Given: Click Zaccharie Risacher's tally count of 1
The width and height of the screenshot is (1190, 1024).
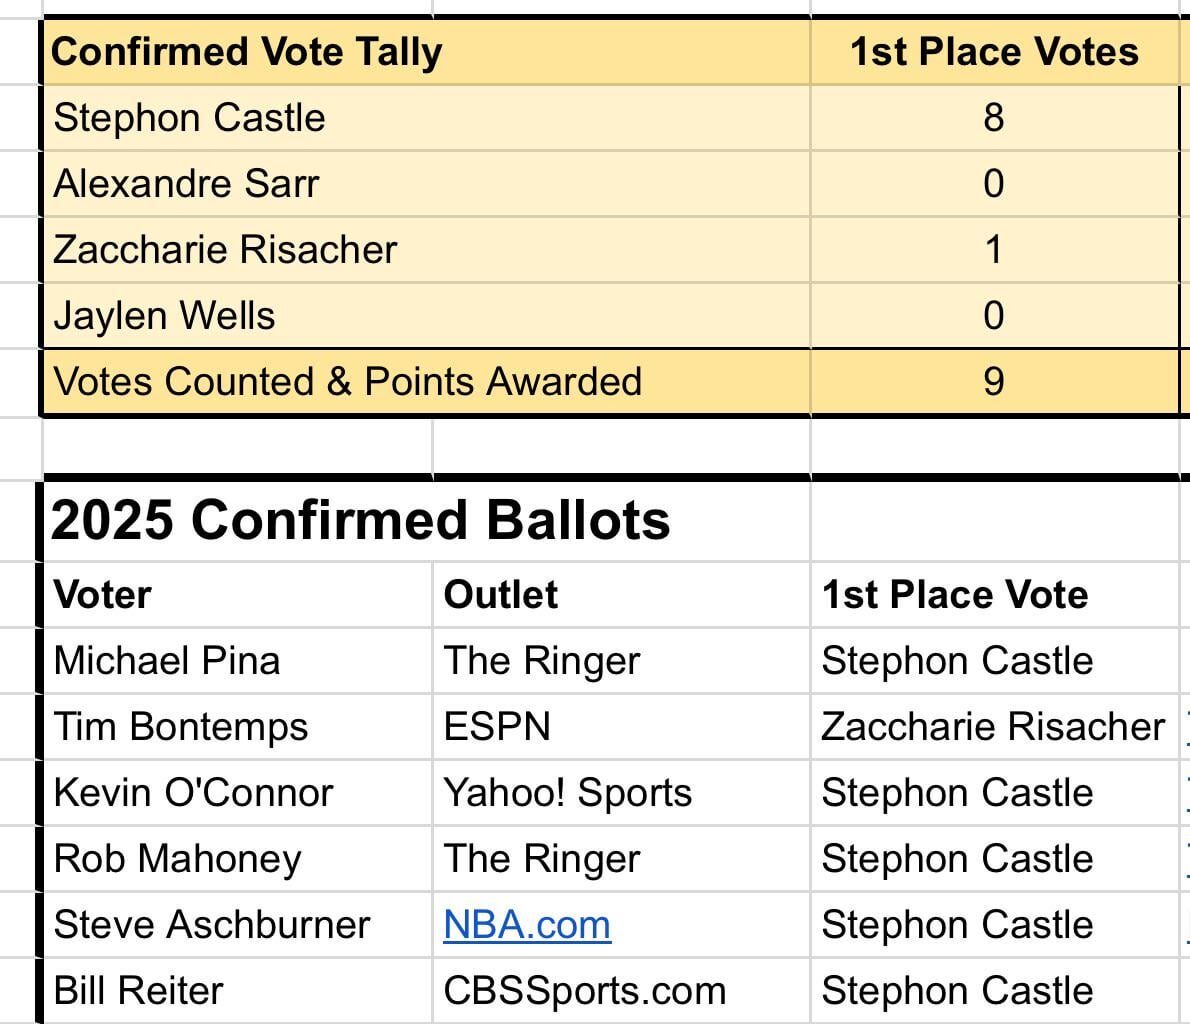Looking at the screenshot, I should click(x=993, y=250).
